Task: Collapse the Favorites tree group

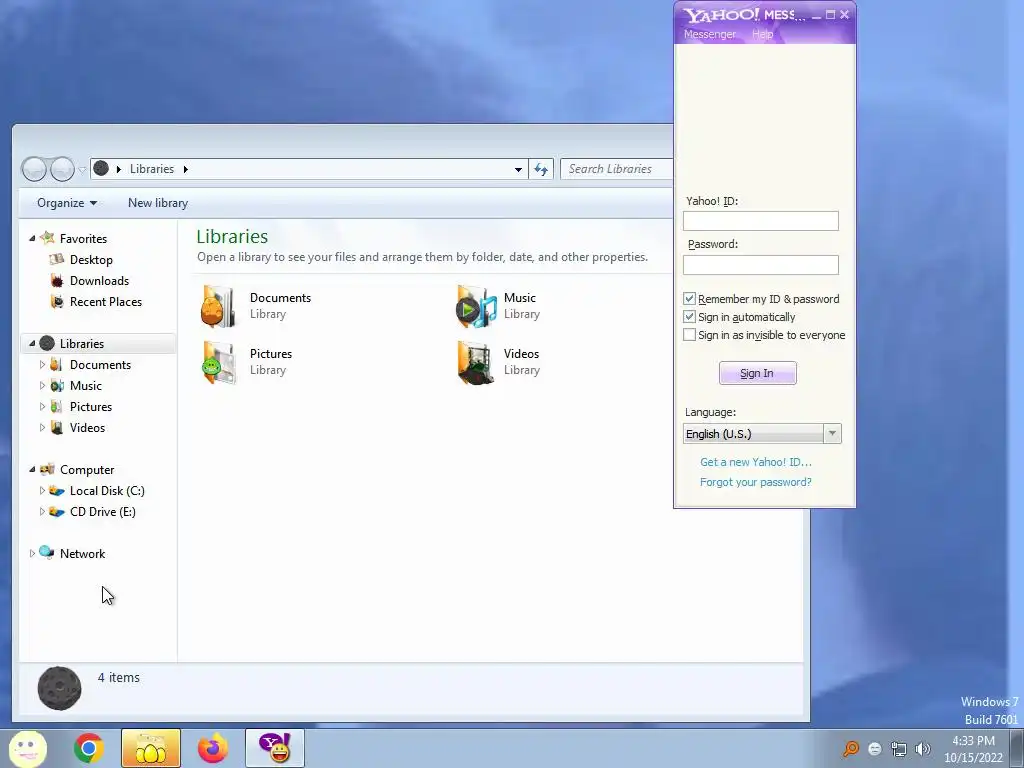Action: 32,238
